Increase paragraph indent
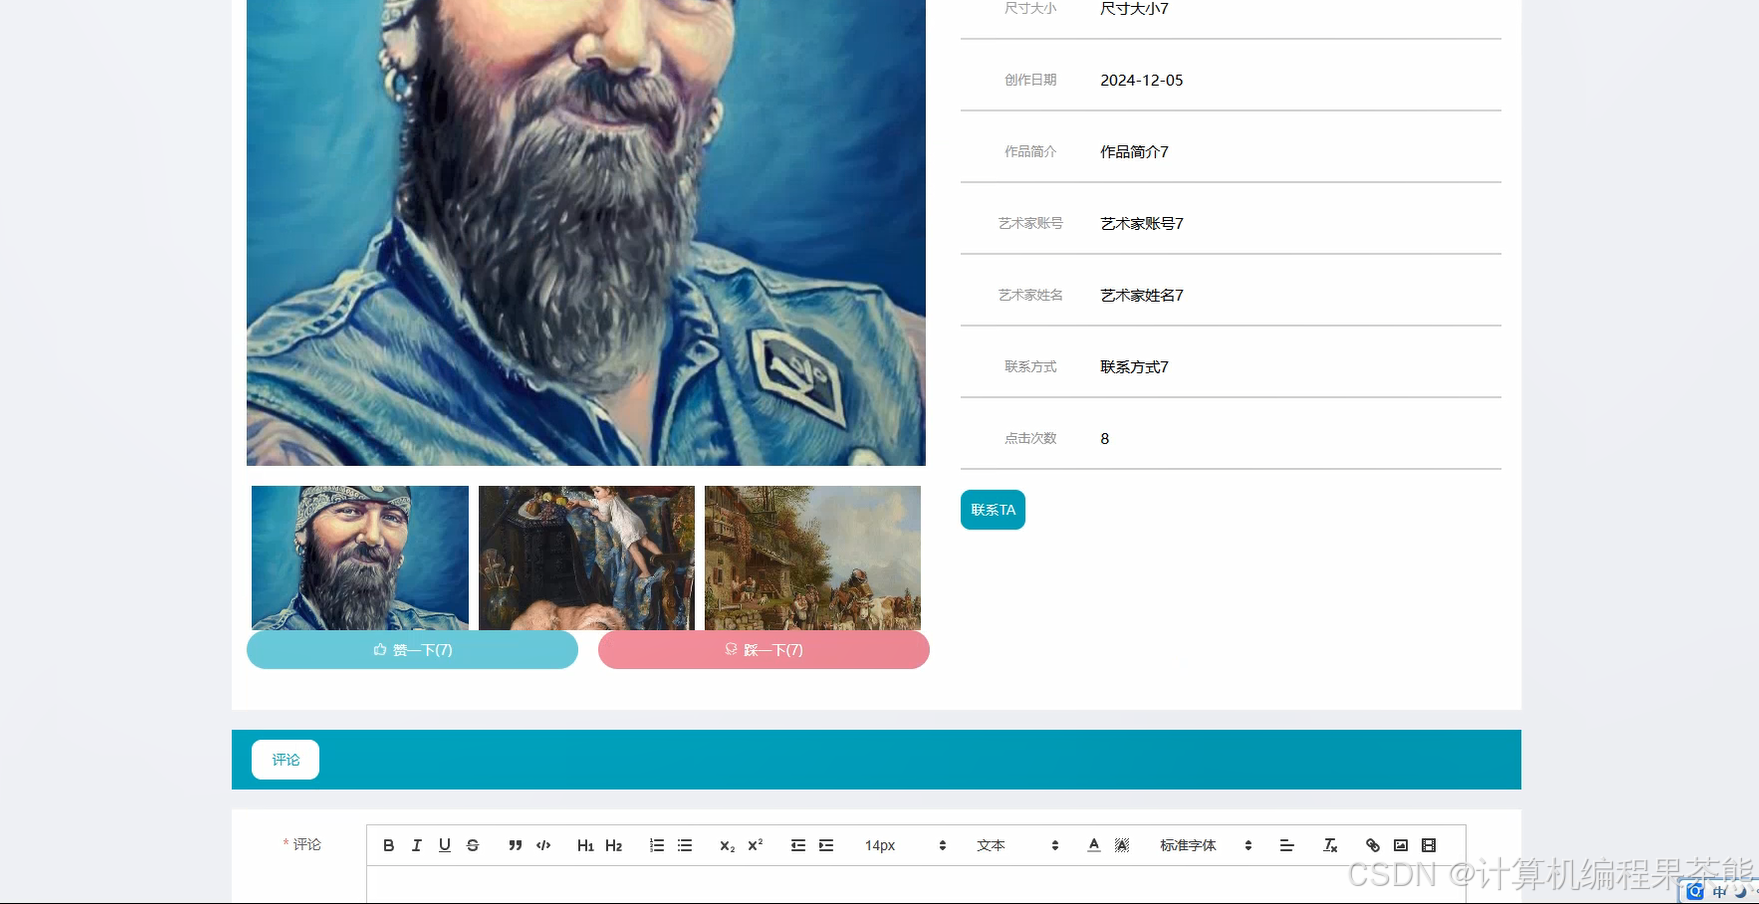The width and height of the screenshot is (1759, 904). point(826,845)
